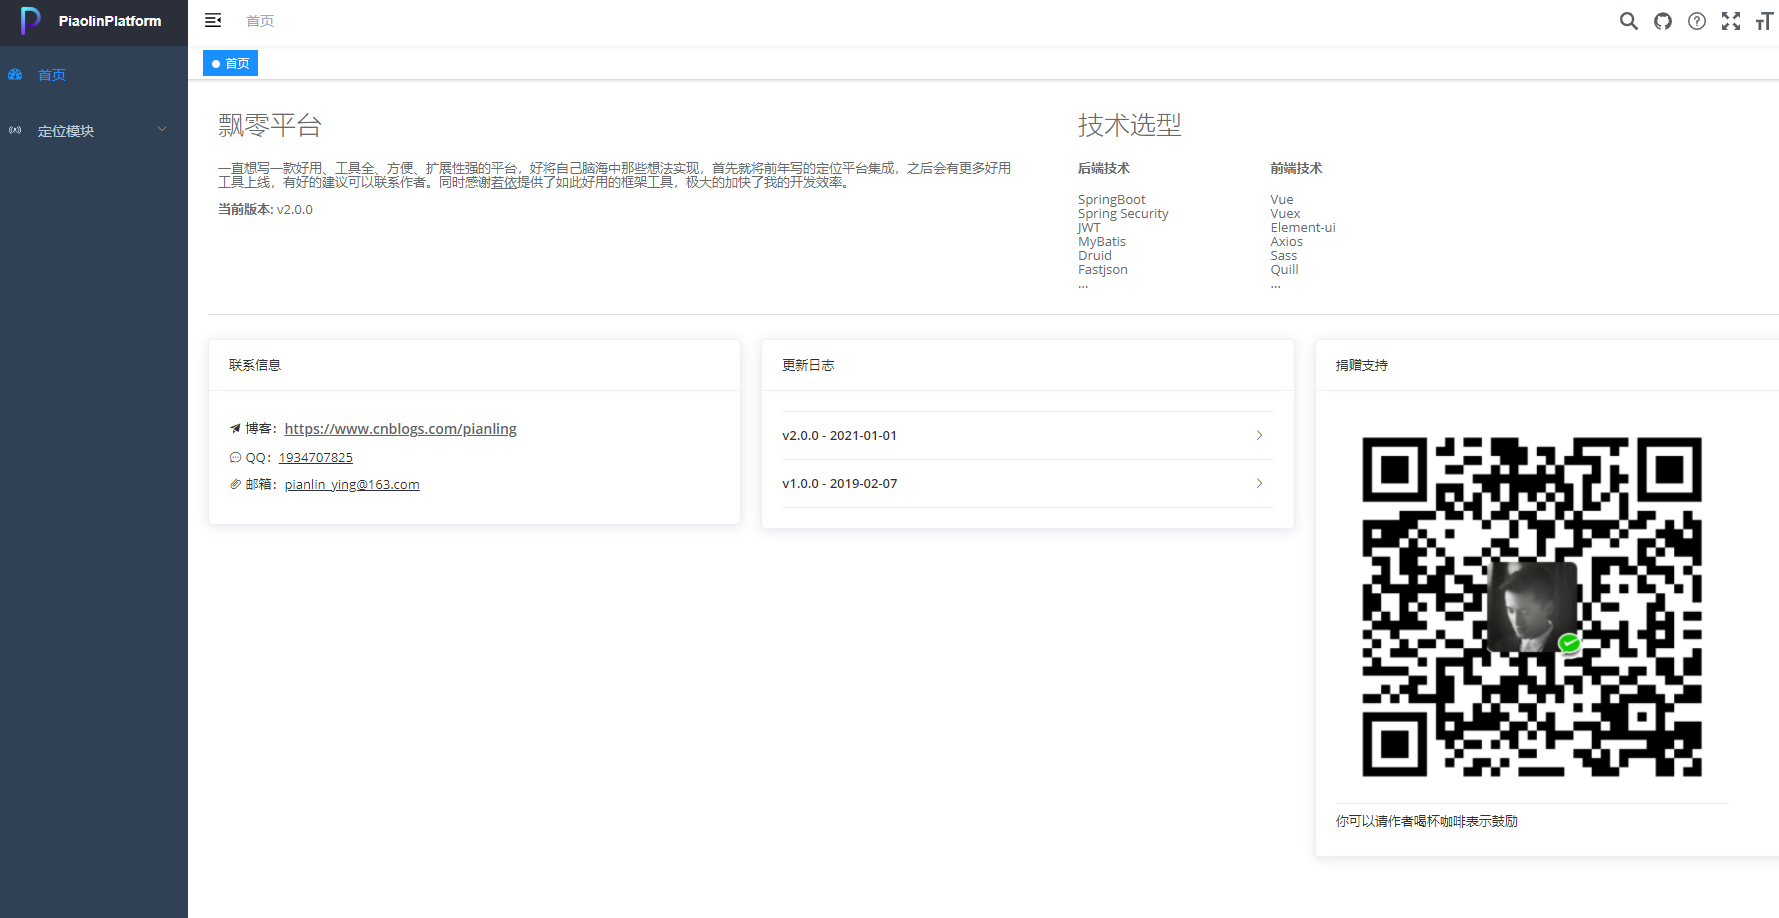The image size is (1779, 918).
Task: Open the cnblogs blog link
Action: click(x=400, y=429)
